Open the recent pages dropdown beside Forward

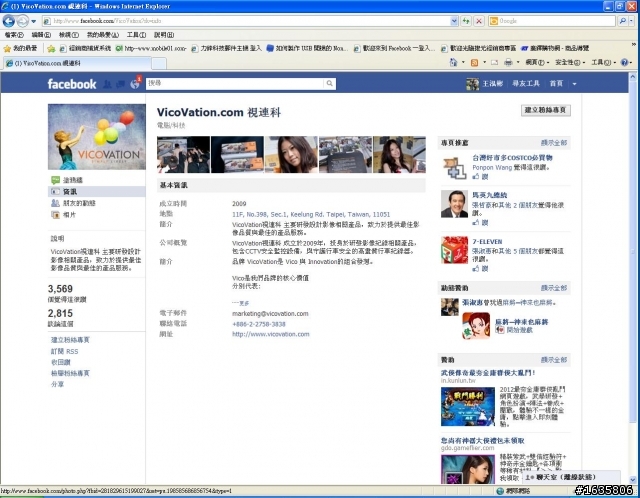[34, 21]
